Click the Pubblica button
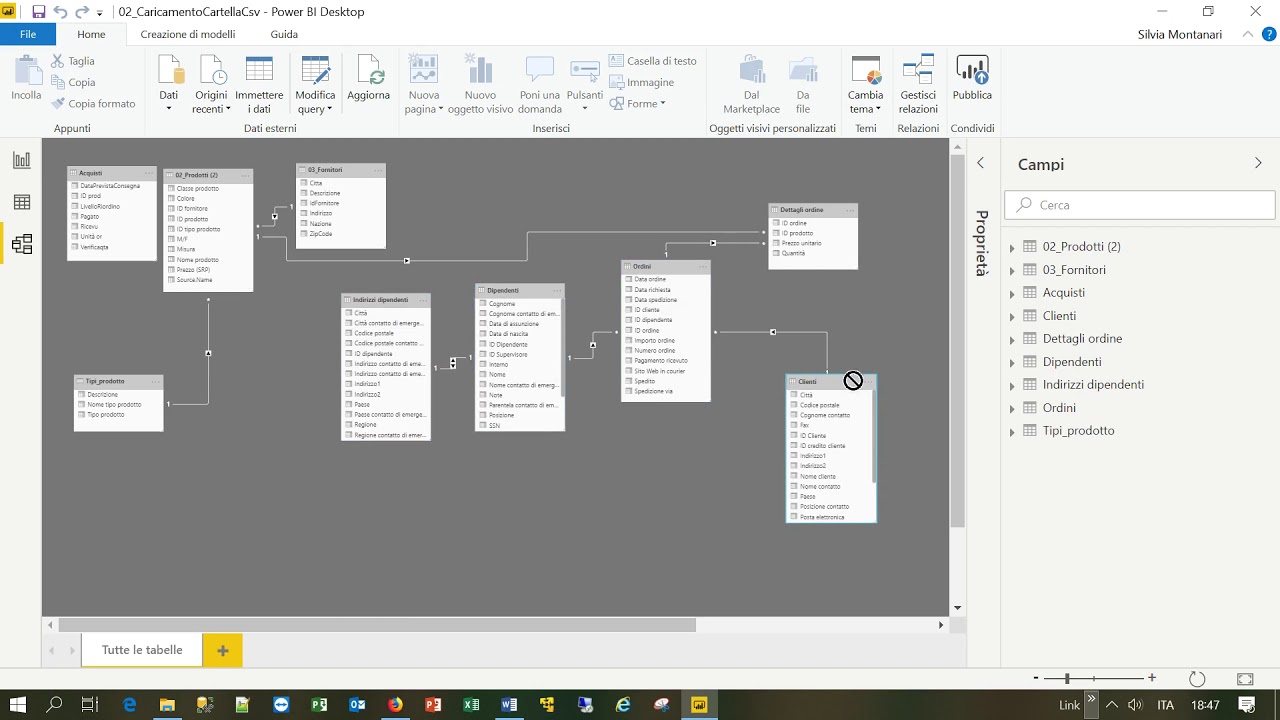1280x720 pixels. click(972, 78)
